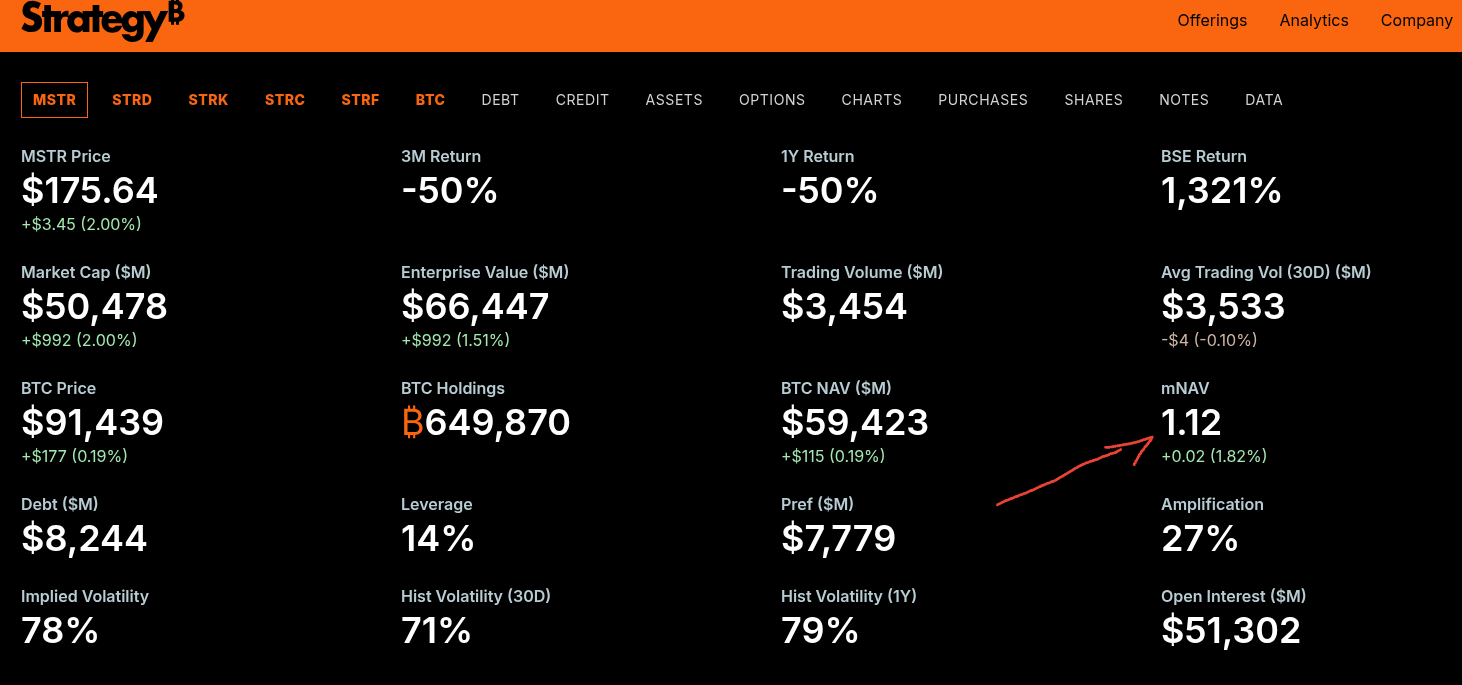
Task: Select the CREDIT tab
Action: 582,100
